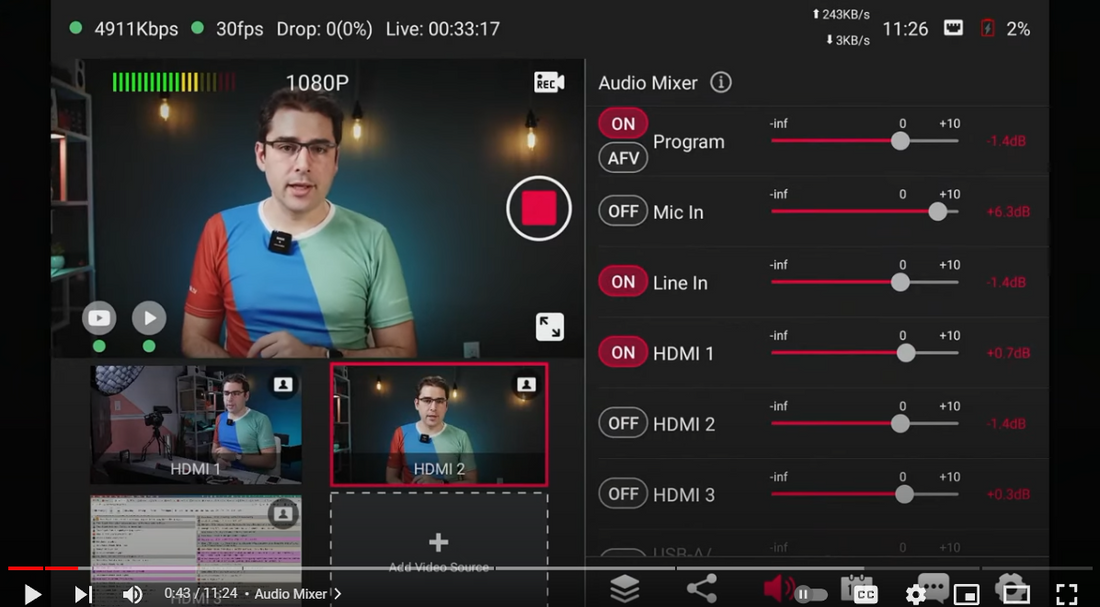
Task: Open YouTube player settings gear
Action: (x=915, y=594)
